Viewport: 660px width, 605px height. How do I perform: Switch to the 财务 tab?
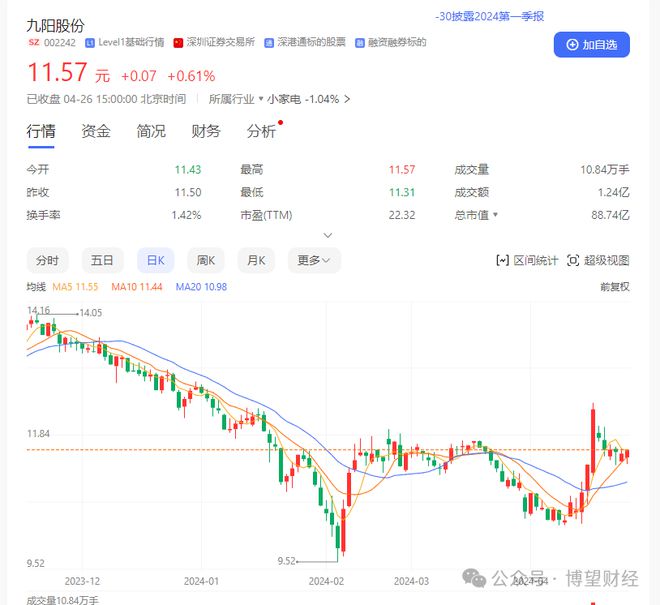206,131
